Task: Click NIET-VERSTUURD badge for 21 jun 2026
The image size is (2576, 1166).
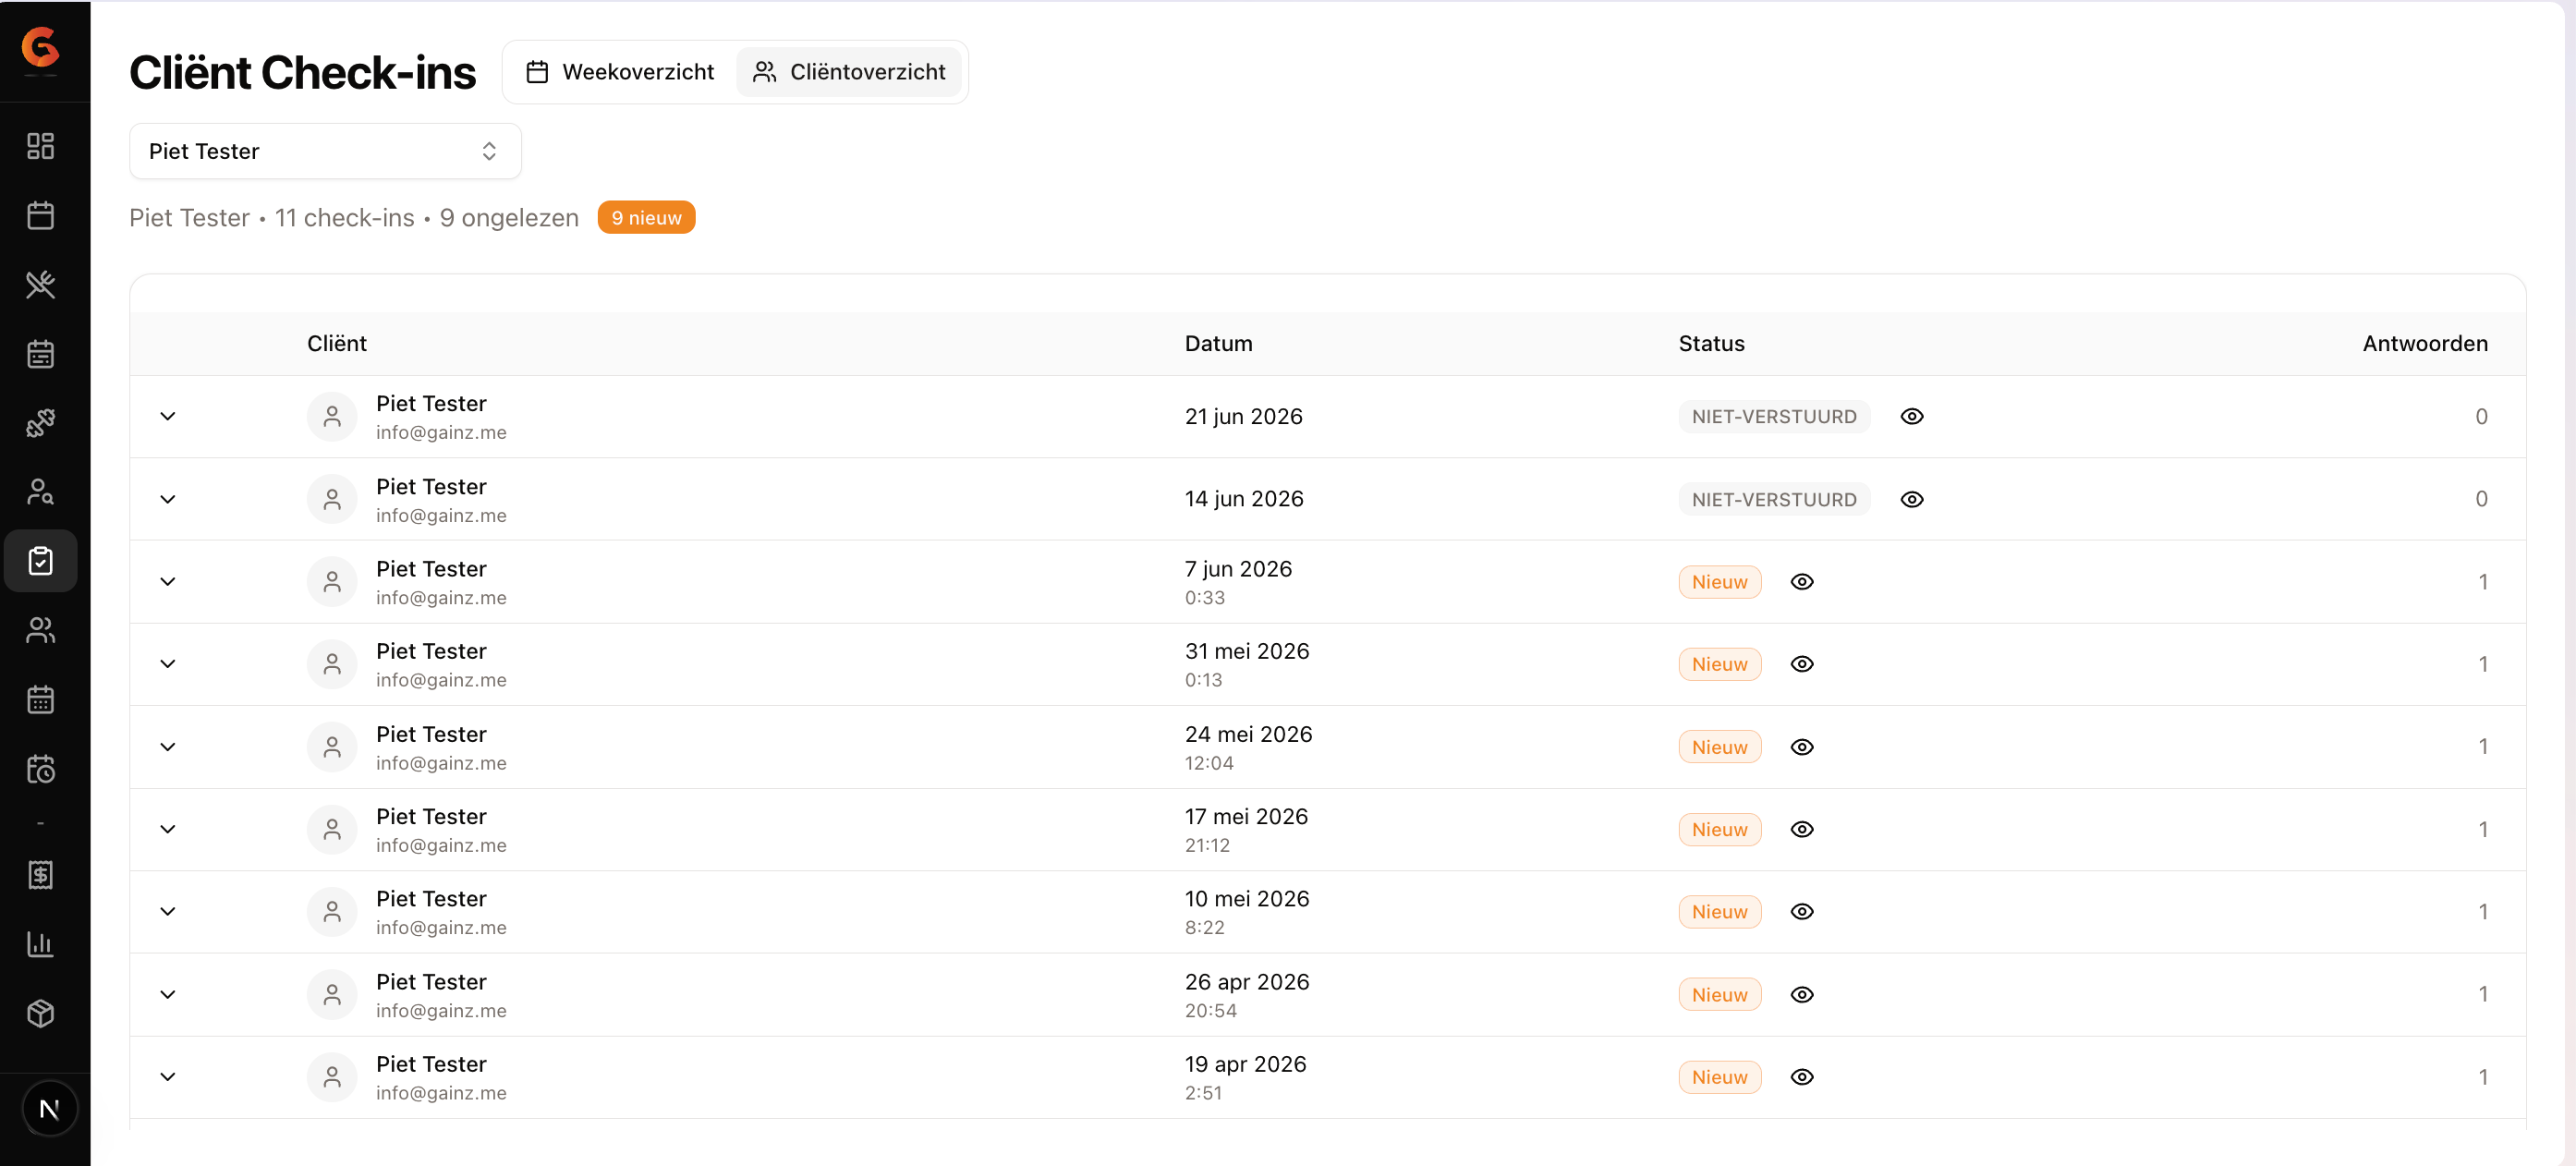Action: click(1774, 416)
